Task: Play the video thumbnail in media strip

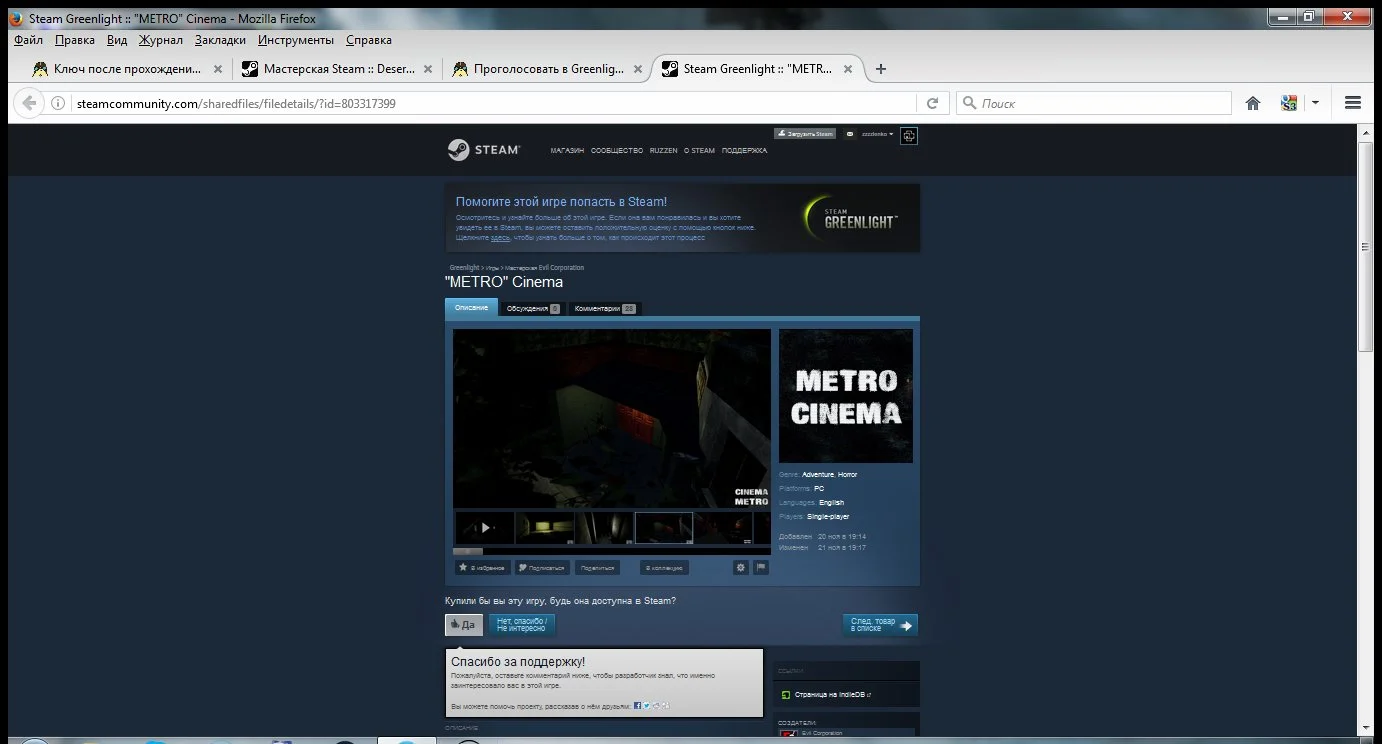Action: point(485,528)
